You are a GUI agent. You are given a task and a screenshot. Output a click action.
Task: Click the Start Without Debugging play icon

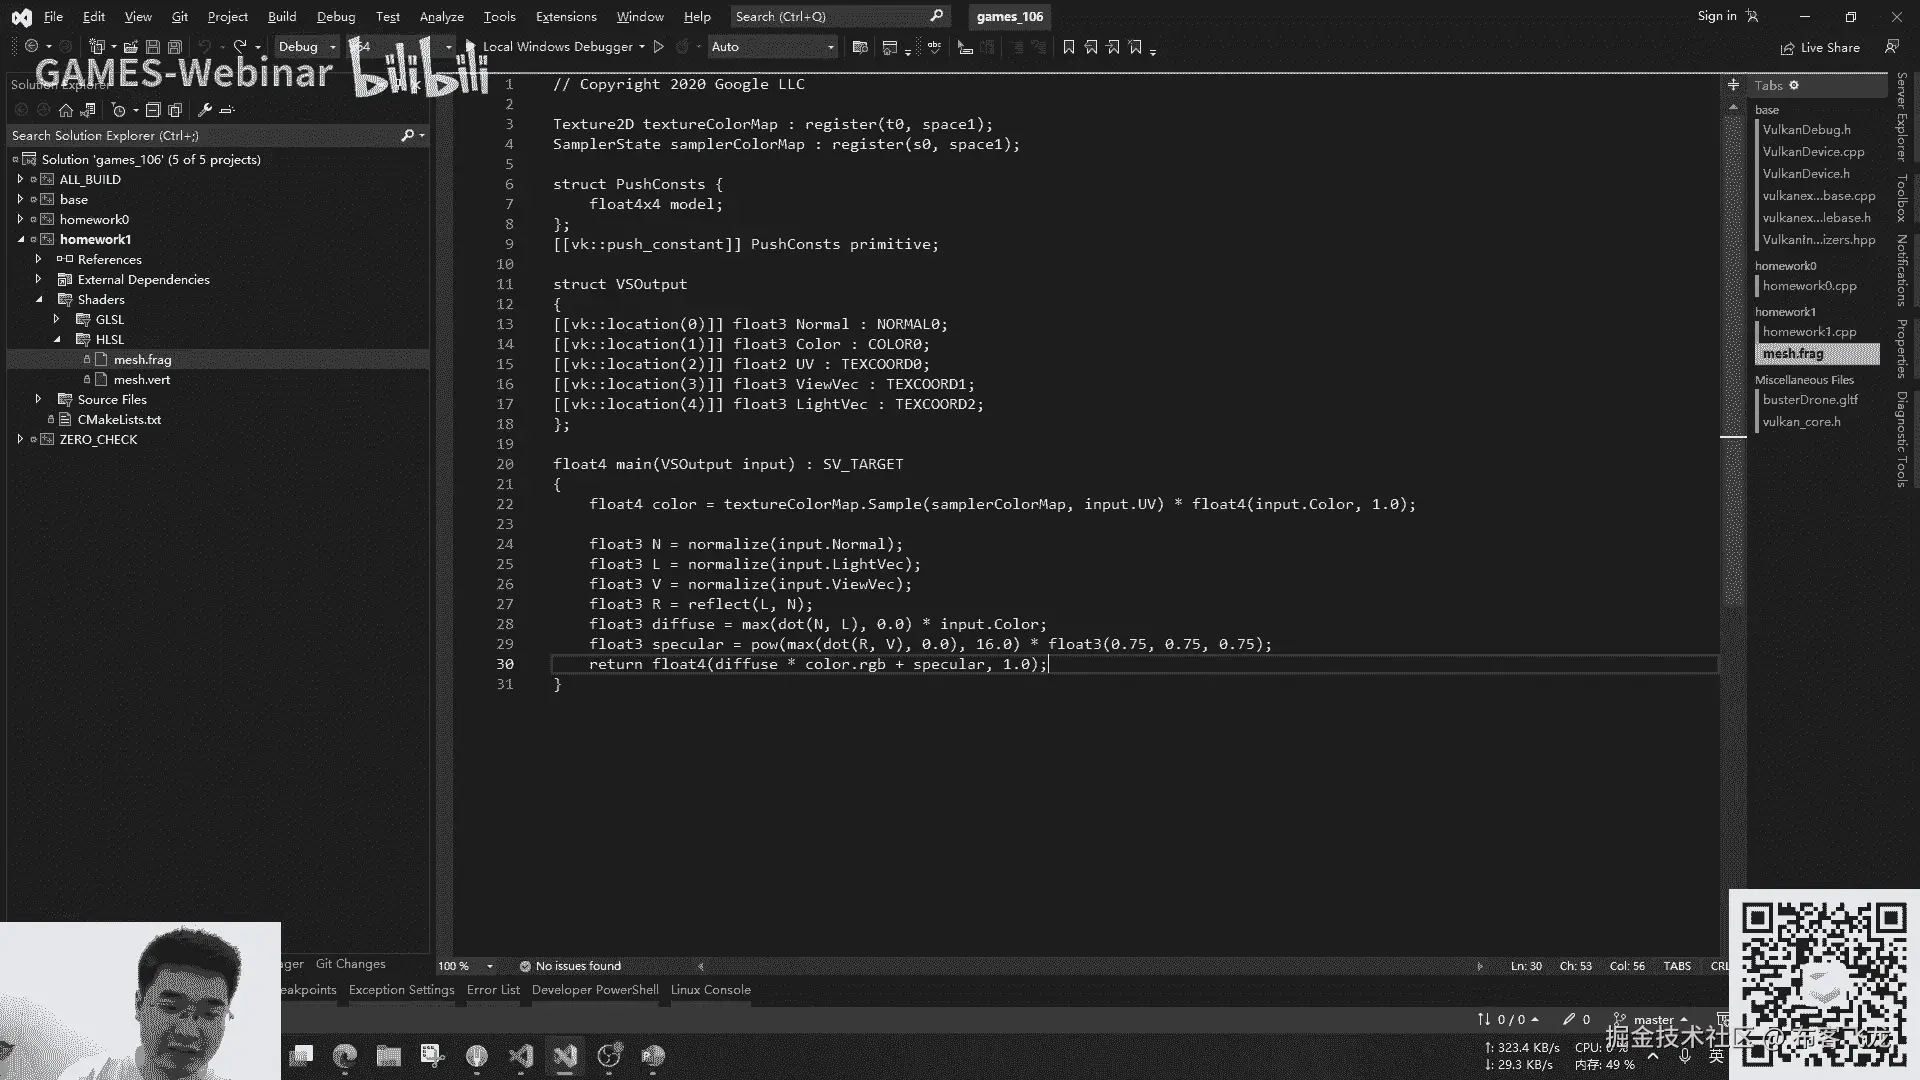(658, 47)
